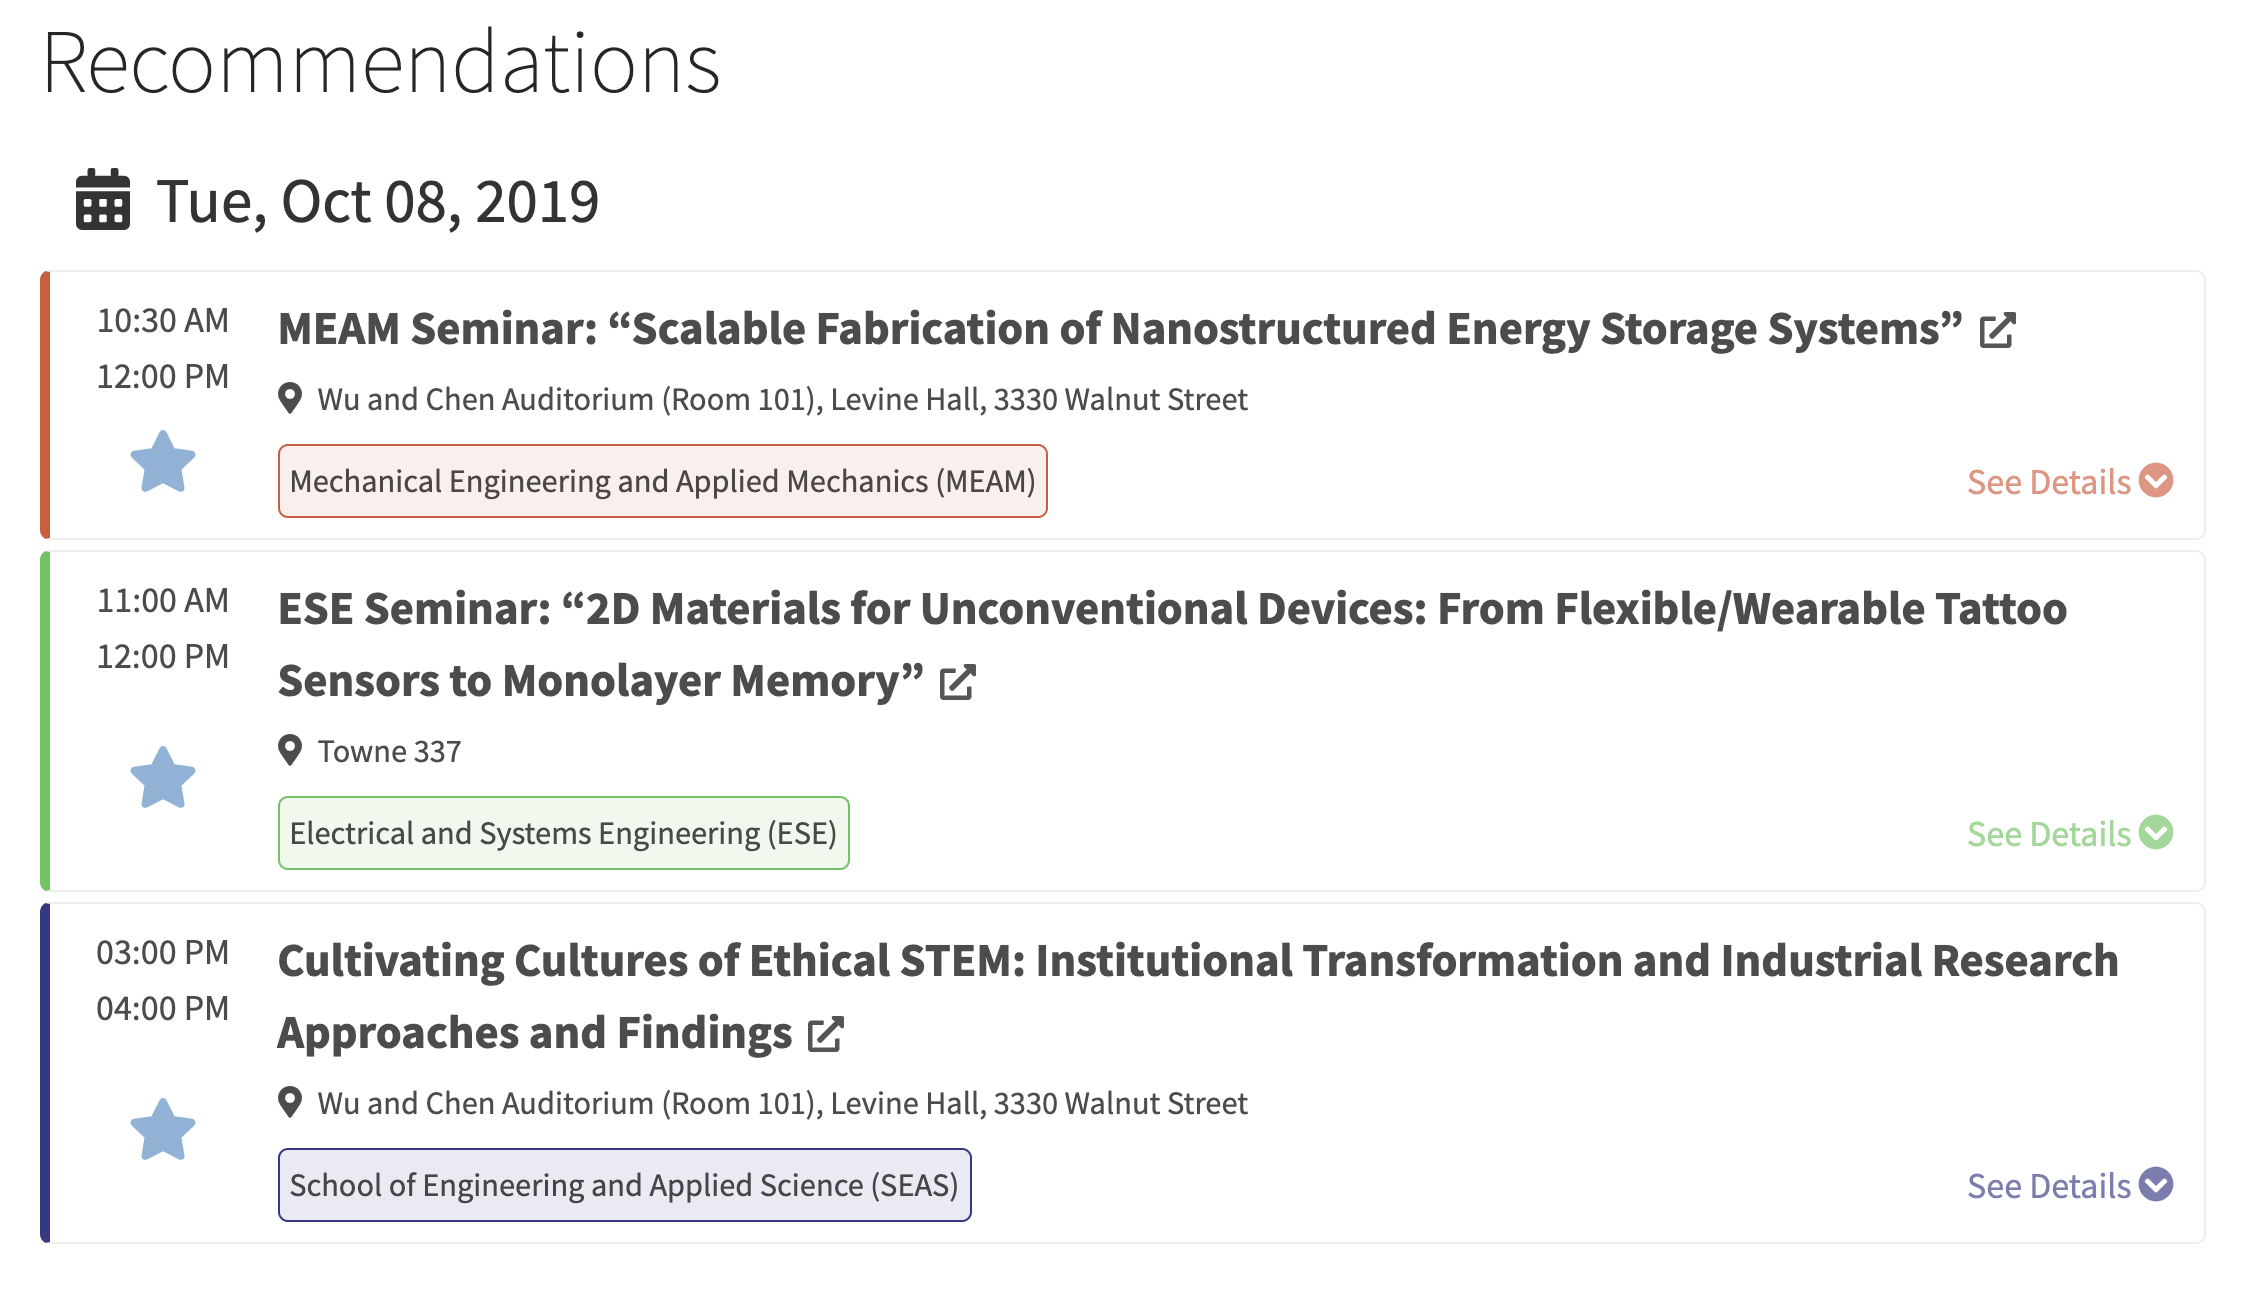Open the ESE Seminar 2D Materials title
This screenshot has width=2266, height=1298.
click(1172, 609)
